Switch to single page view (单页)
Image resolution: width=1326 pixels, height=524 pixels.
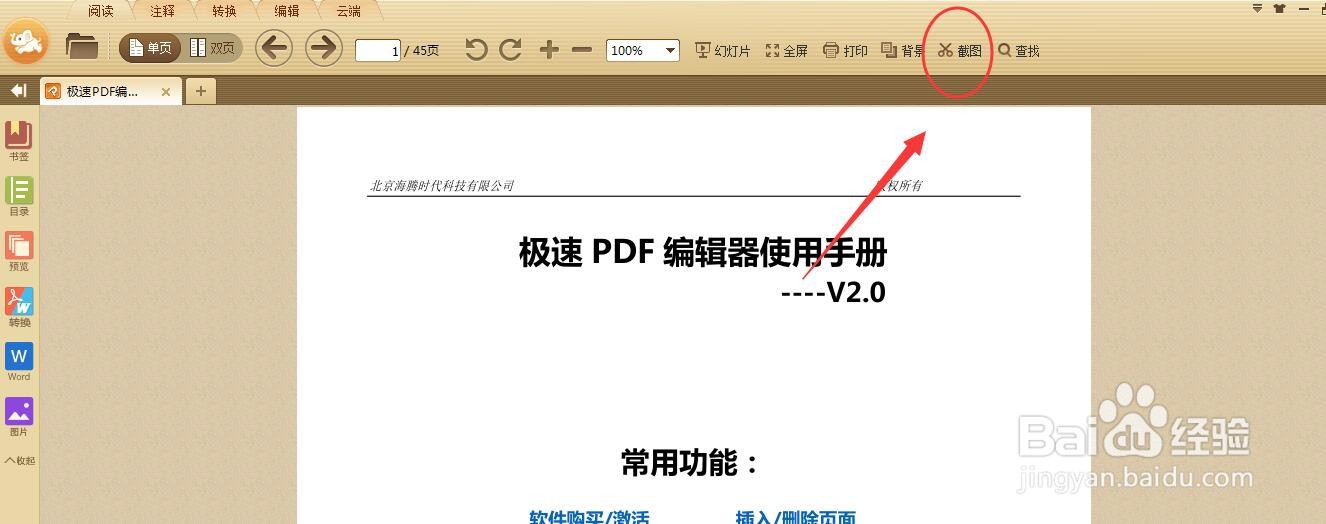click(x=150, y=48)
